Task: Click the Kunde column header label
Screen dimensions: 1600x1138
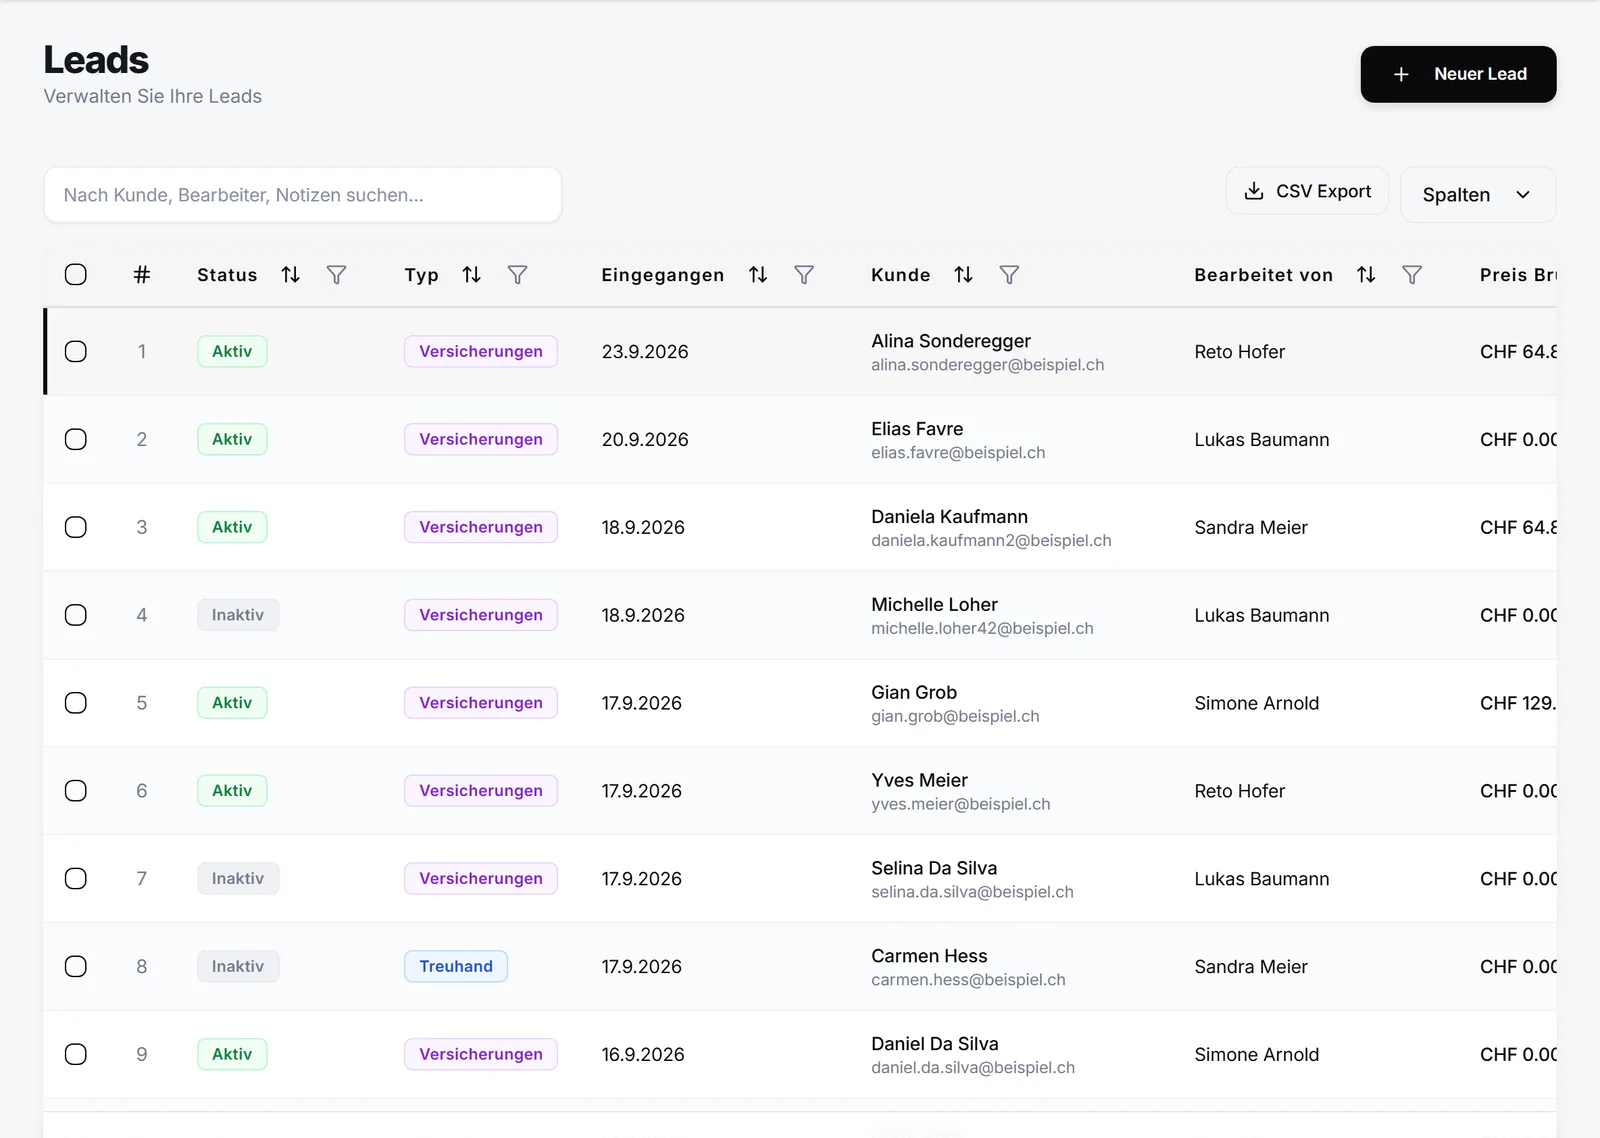Action: tap(901, 275)
